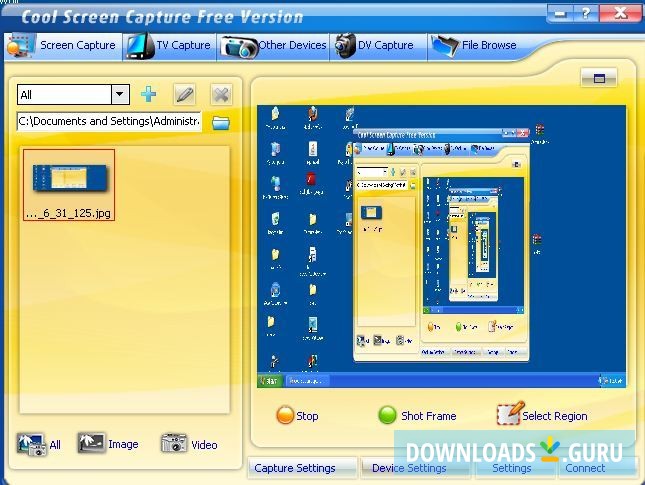Viewport: 645px width, 485px height.
Task: Click the TV monitor icon
Action: point(140,46)
